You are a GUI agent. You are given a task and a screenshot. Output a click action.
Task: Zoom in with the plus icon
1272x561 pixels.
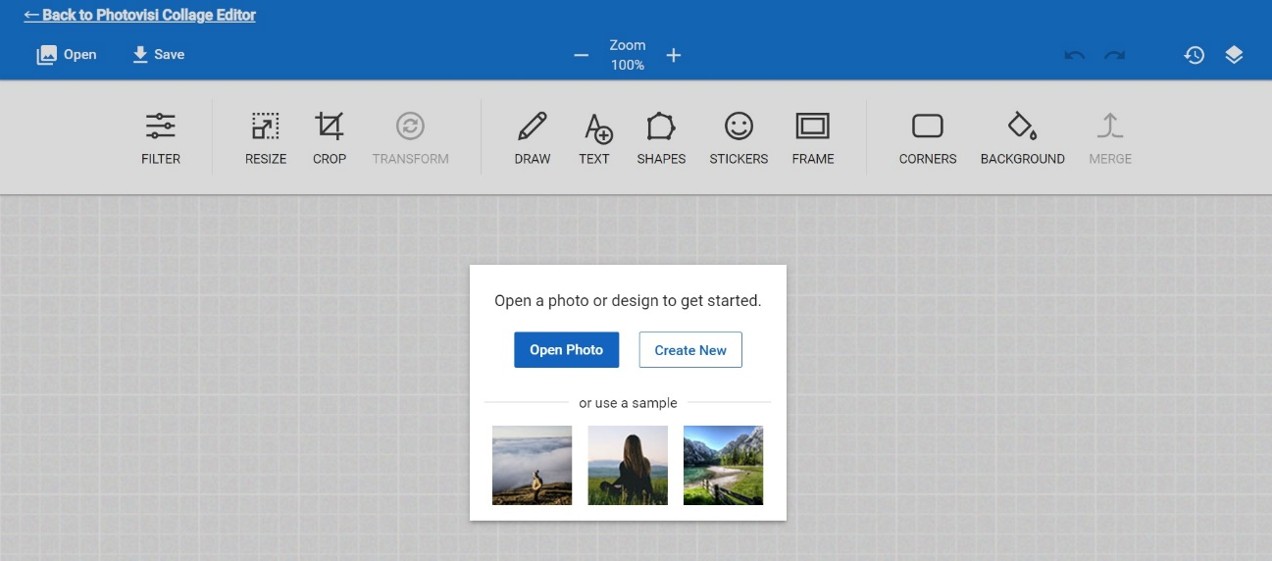[x=674, y=55]
